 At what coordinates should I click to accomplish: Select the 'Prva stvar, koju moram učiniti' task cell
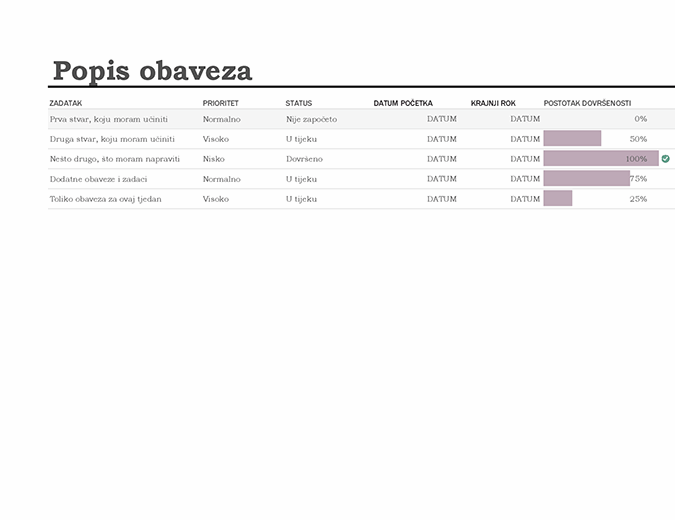point(109,119)
